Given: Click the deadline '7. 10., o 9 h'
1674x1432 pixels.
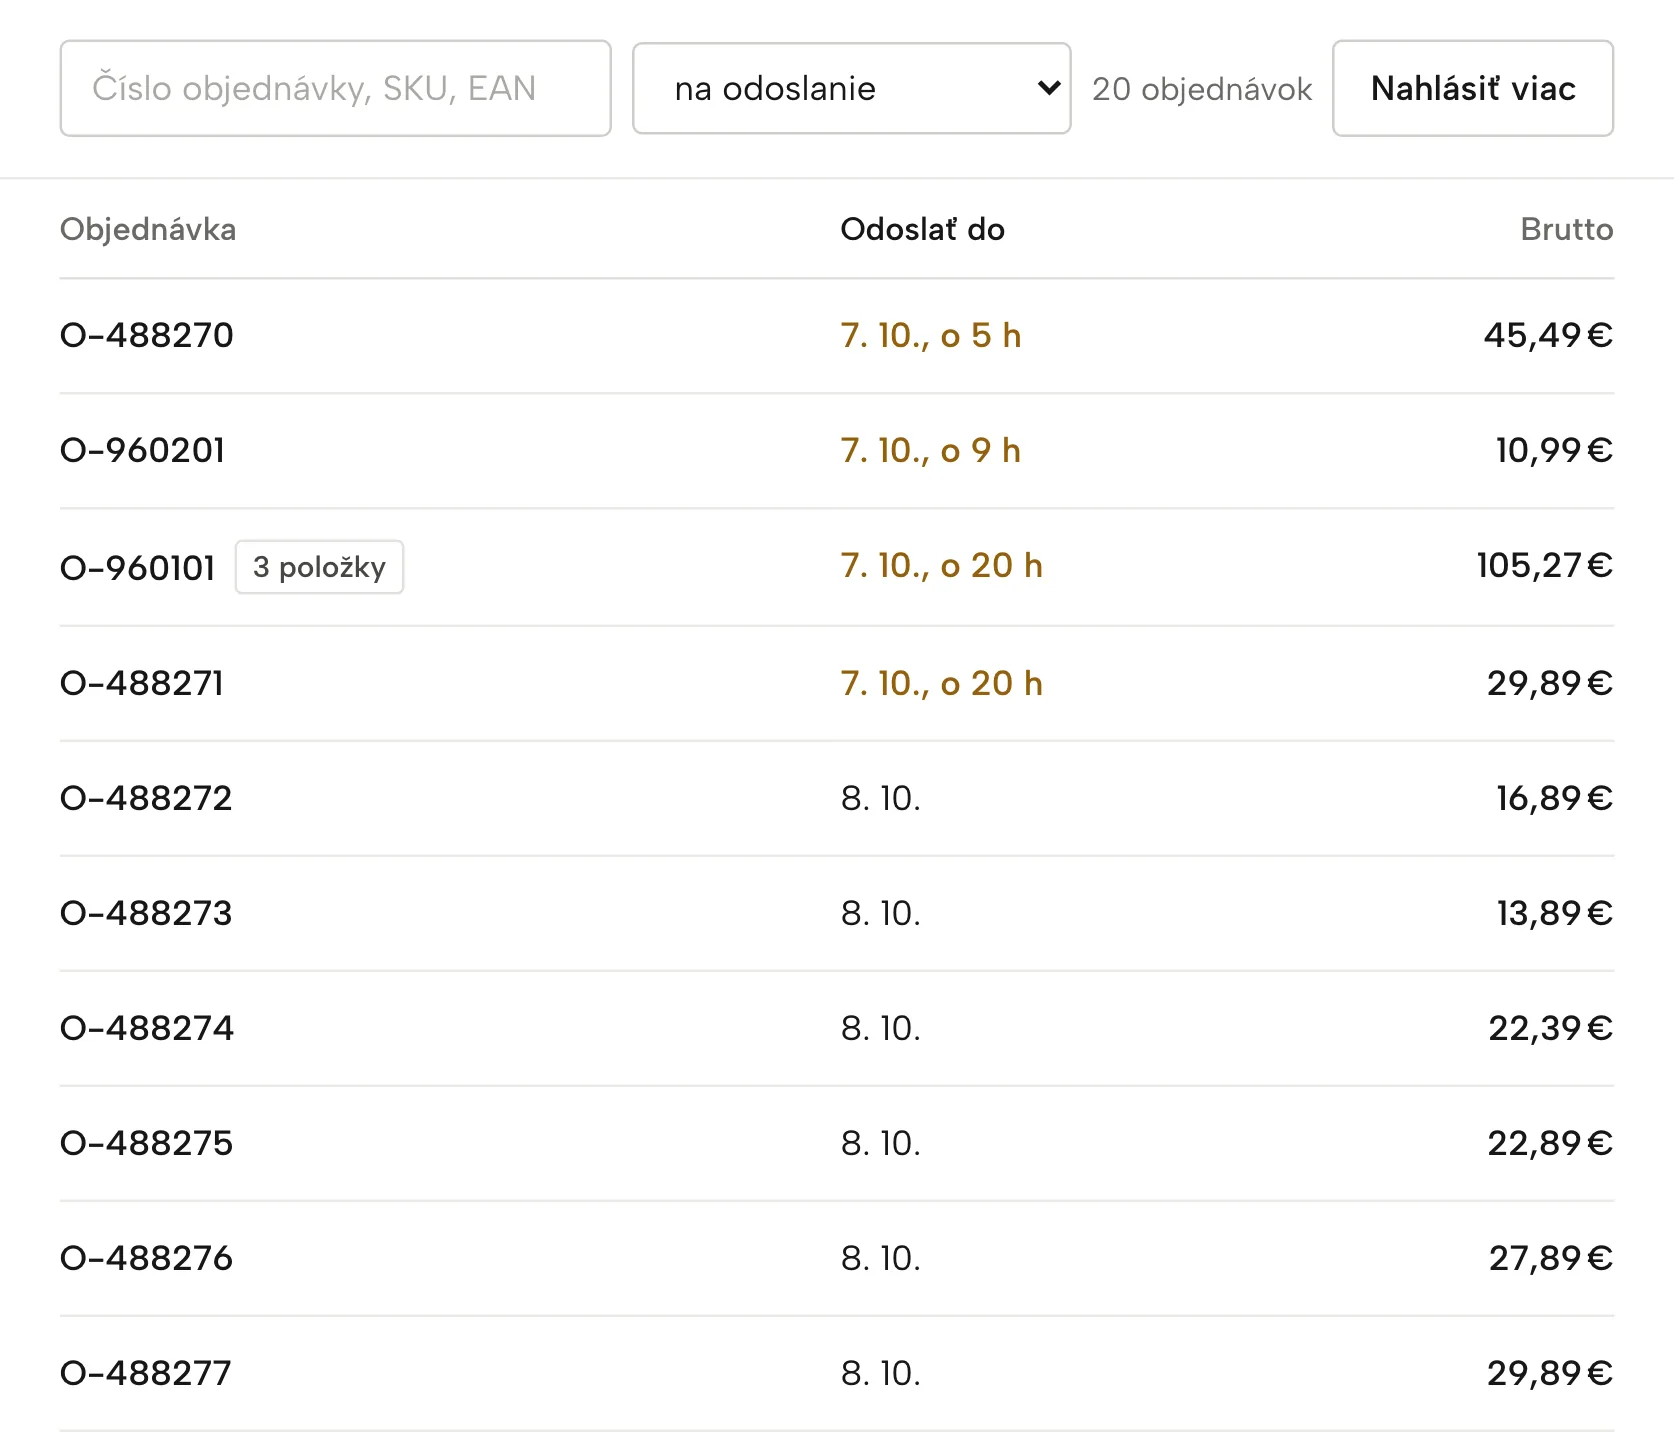Looking at the screenshot, I should 931,450.
